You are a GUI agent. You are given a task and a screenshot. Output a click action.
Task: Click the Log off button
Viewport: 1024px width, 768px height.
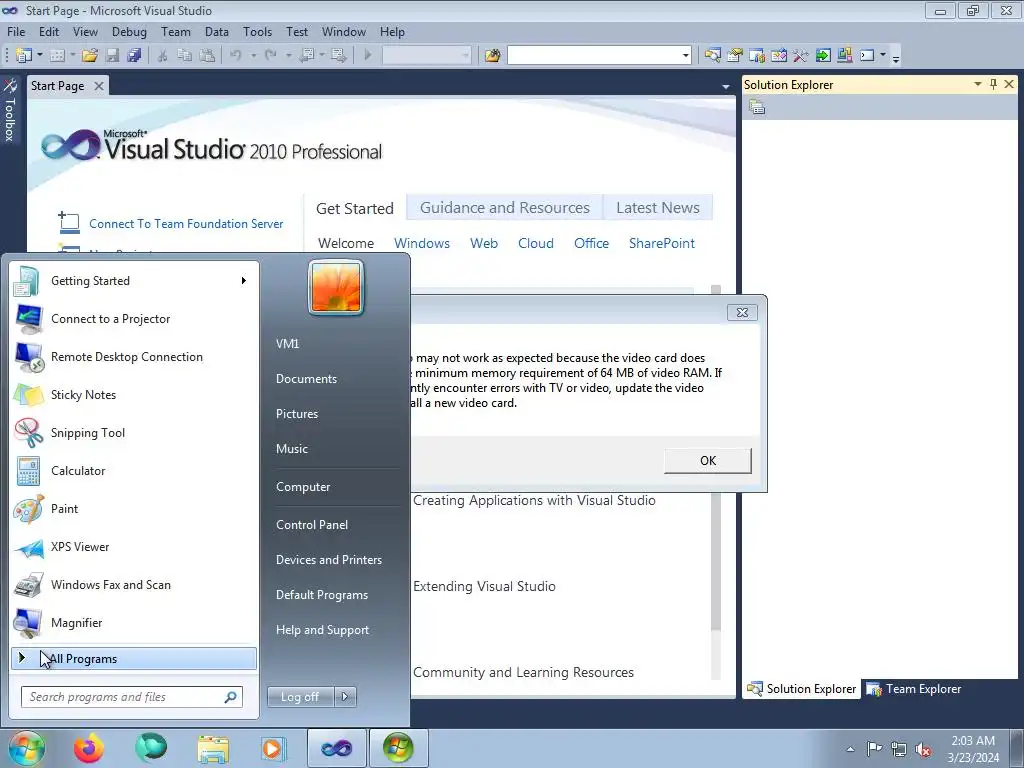click(x=300, y=697)
